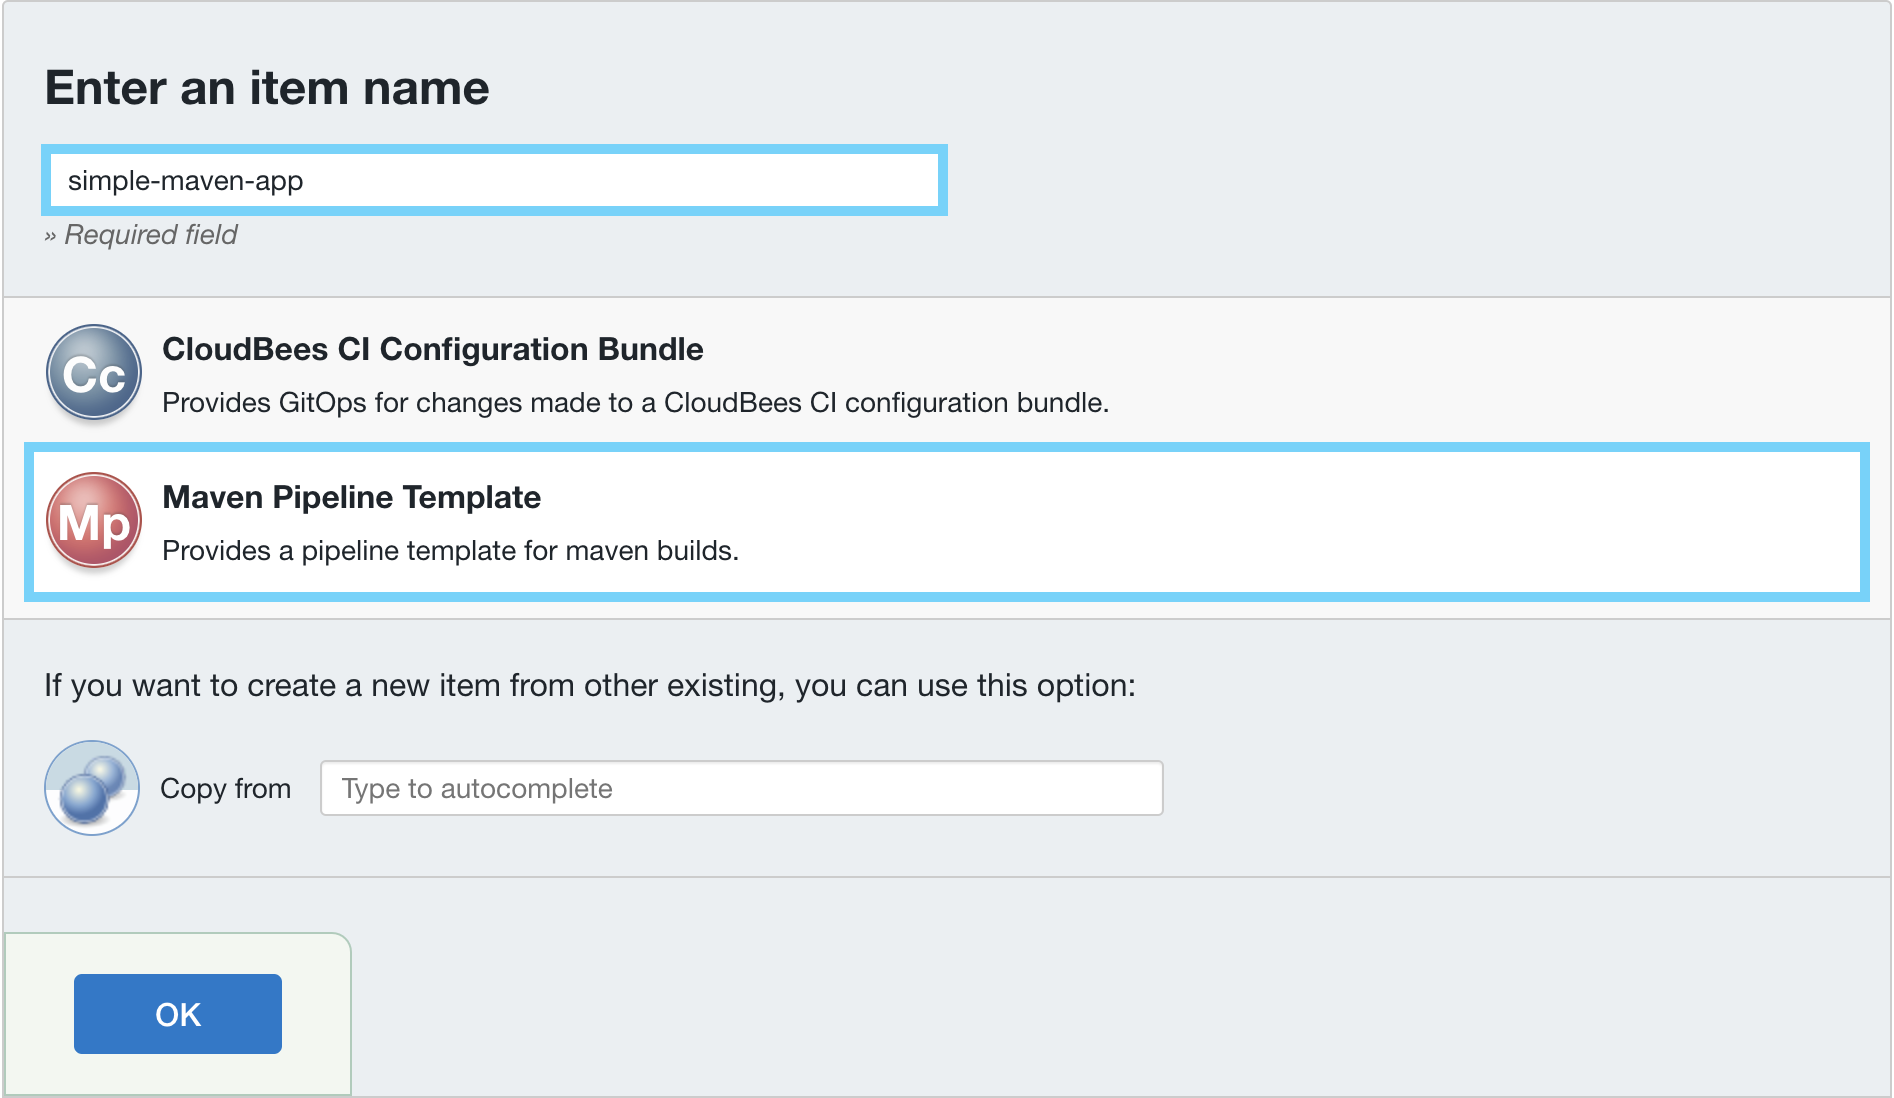
Task: Focus the simple-maven-app item name field
Action: pos(494,181)
